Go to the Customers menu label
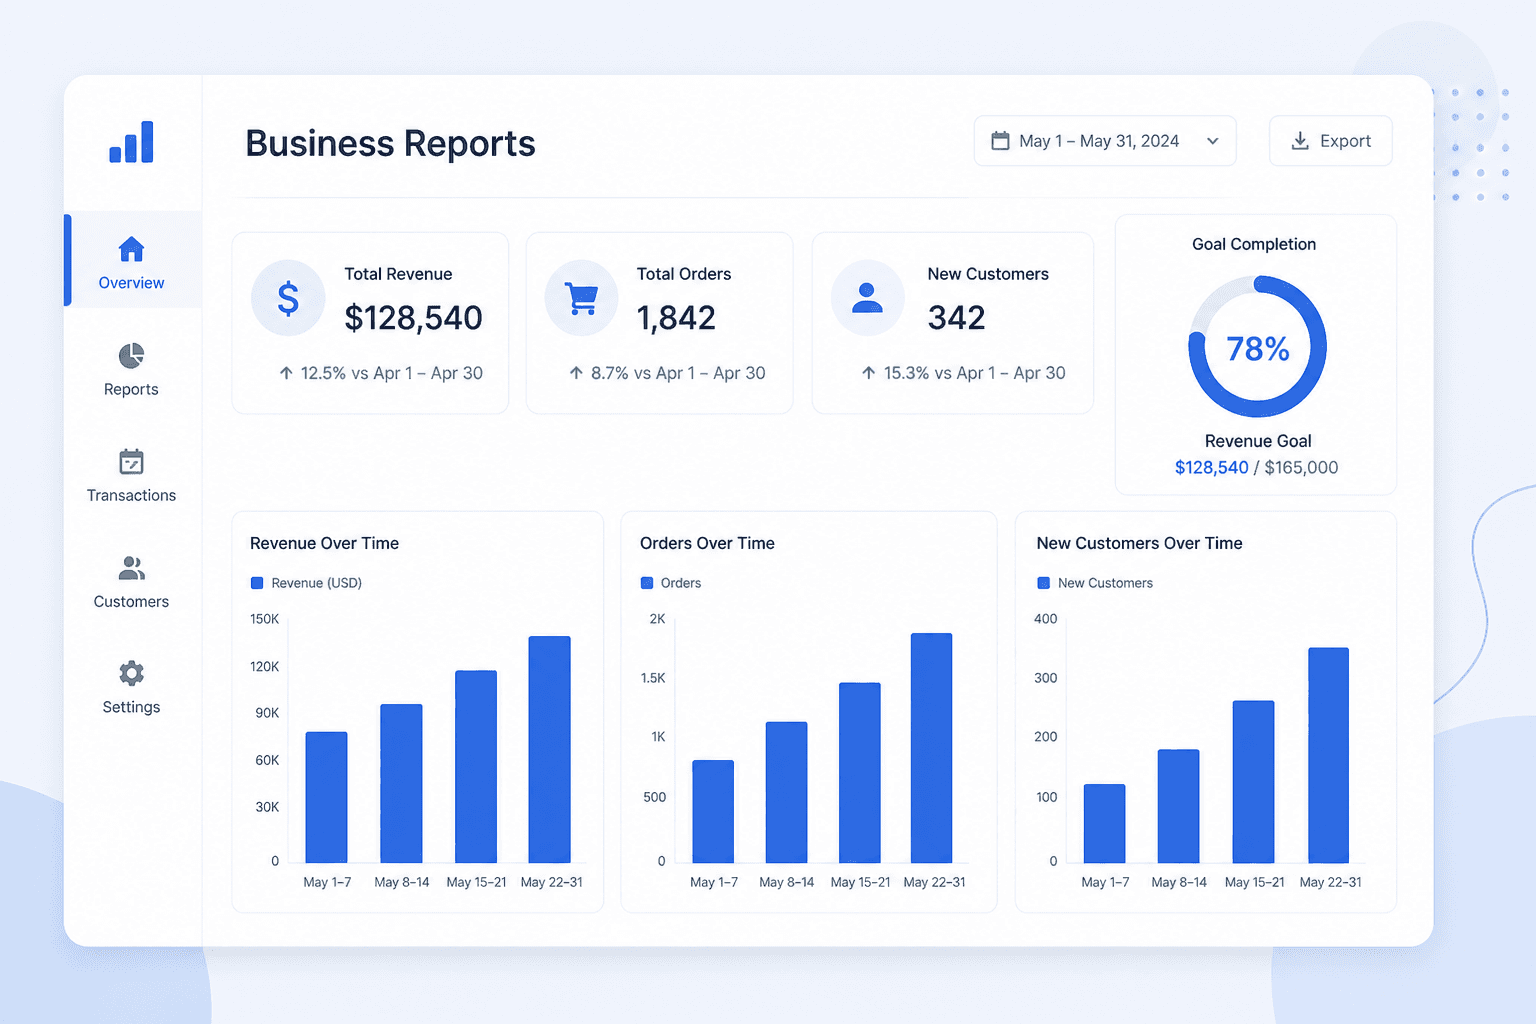Image resolution: width=1536 pixels, height=1024 pixels. (x=131, y=601)
